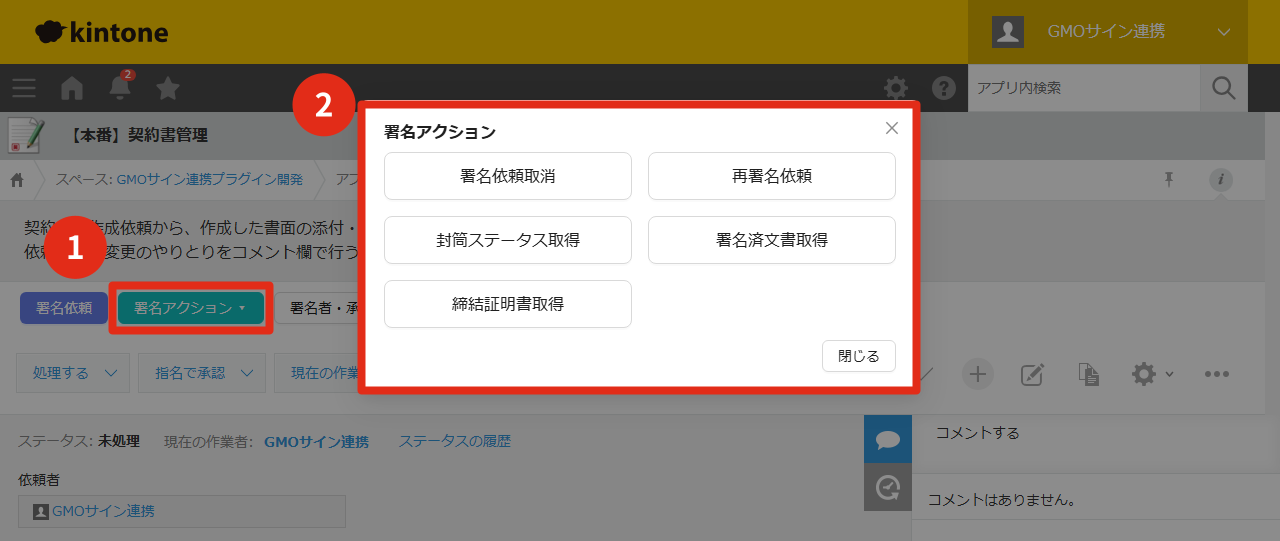Click the 依頼者 field label
Screen dimensions: 1280x541
(39, 480)
